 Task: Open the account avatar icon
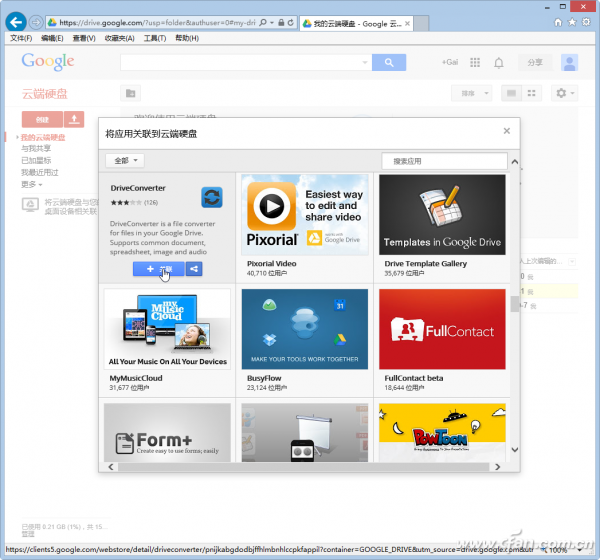(569, 62)
